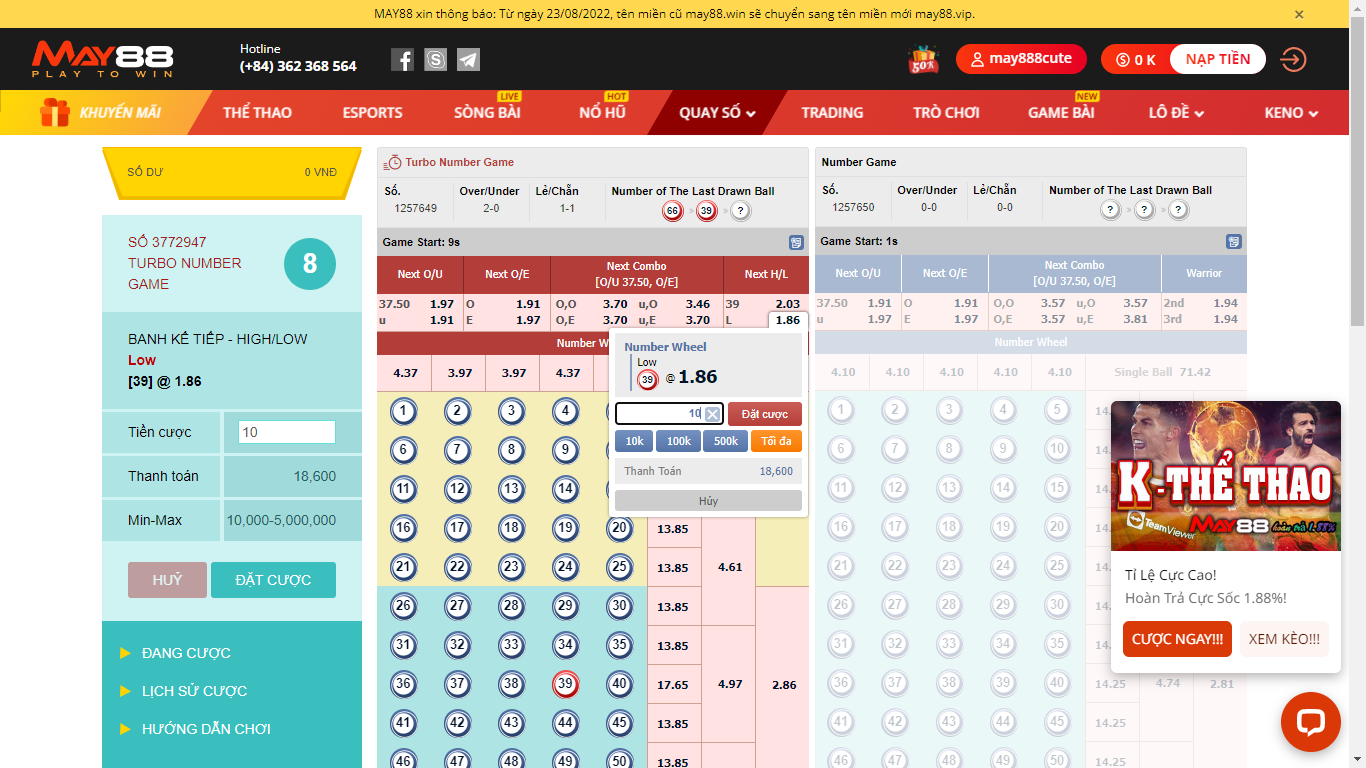Dismiss the announcement bar with X
Viewport: 1366px width, 768px height.
(1299, 14)
